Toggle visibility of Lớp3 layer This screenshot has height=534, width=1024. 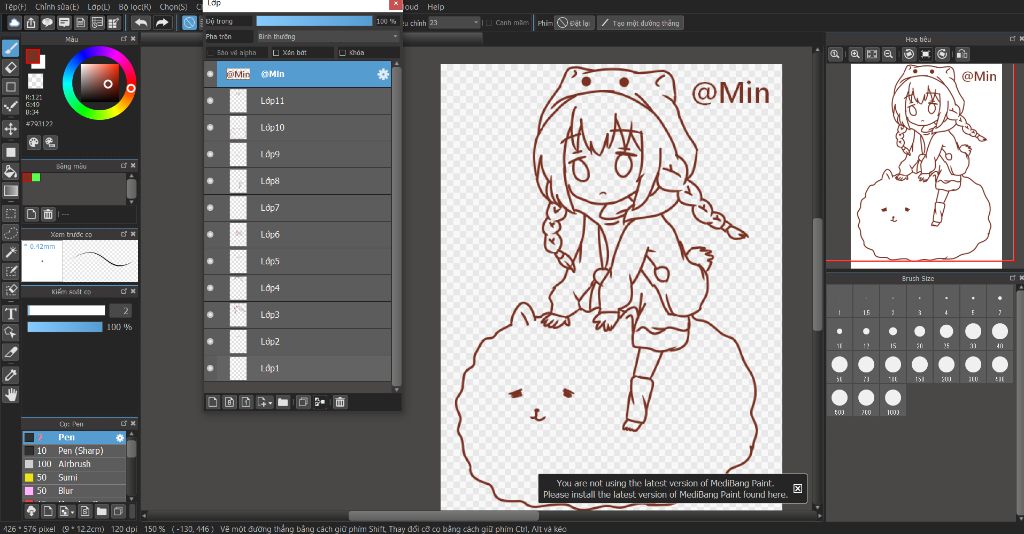pos(210,315)
